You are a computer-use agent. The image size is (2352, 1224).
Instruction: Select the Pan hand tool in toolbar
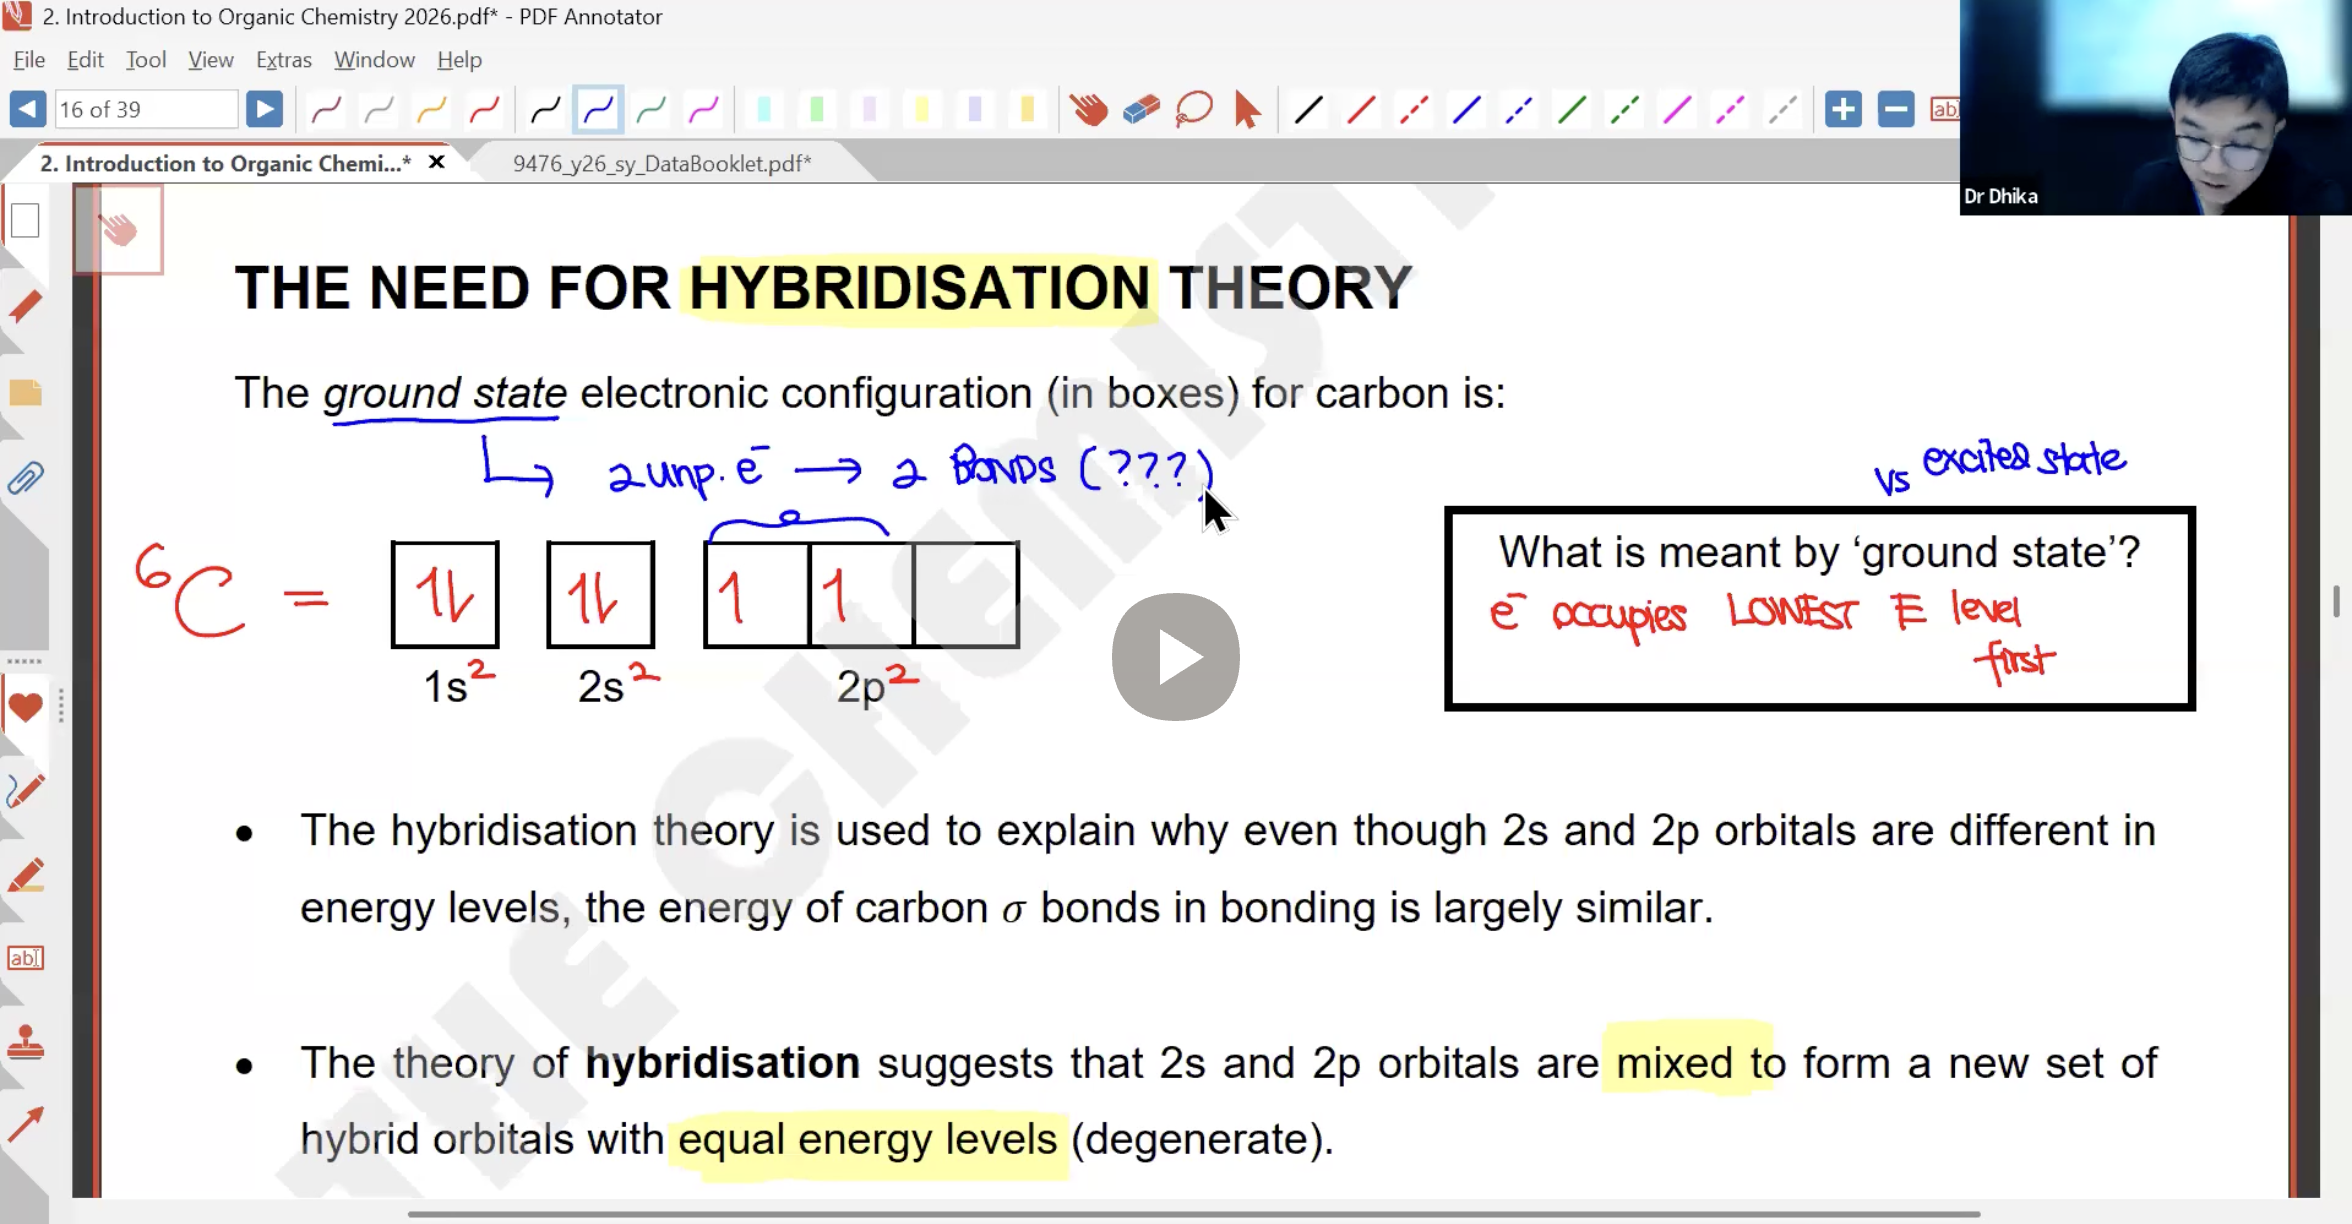coord(1088,110)
